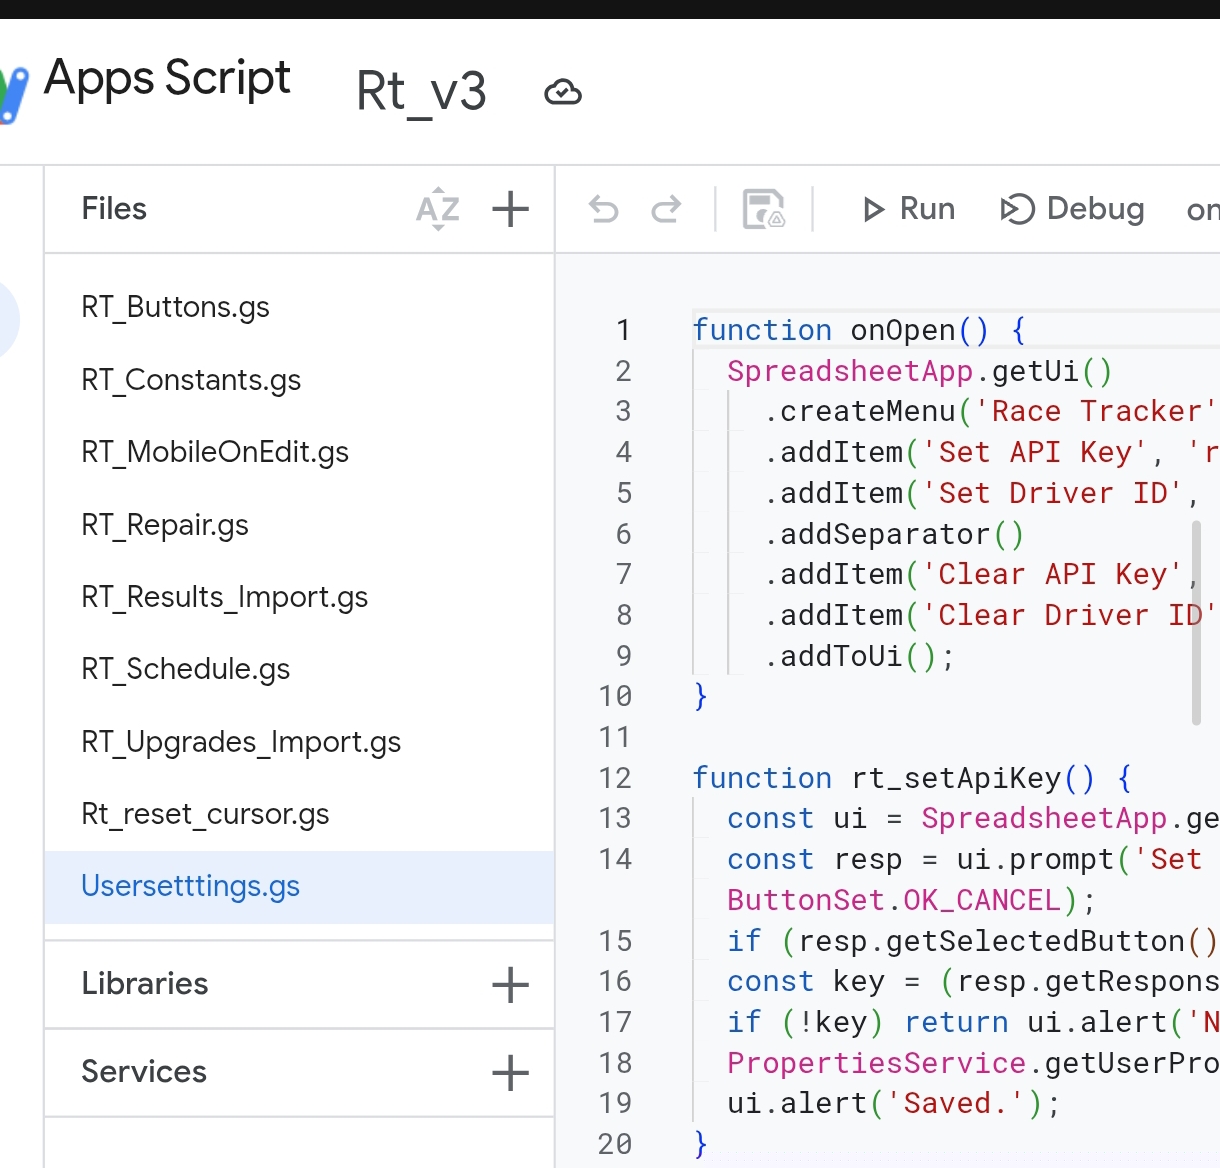
Task: Open RT_Buttons.gs file
Action: coord(176,307)
